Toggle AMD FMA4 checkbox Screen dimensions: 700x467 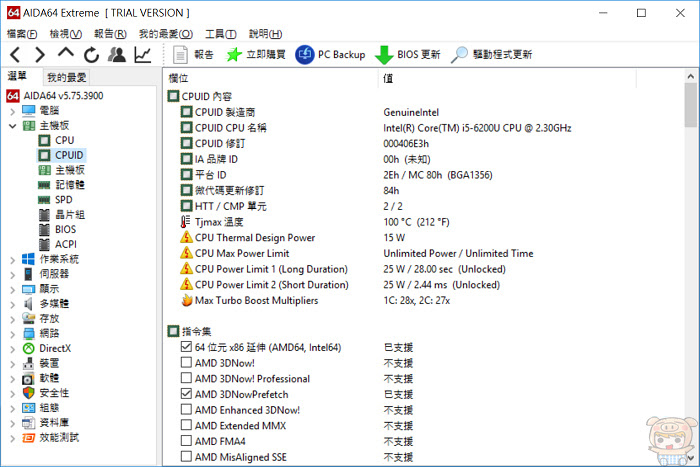pos(186,441)
